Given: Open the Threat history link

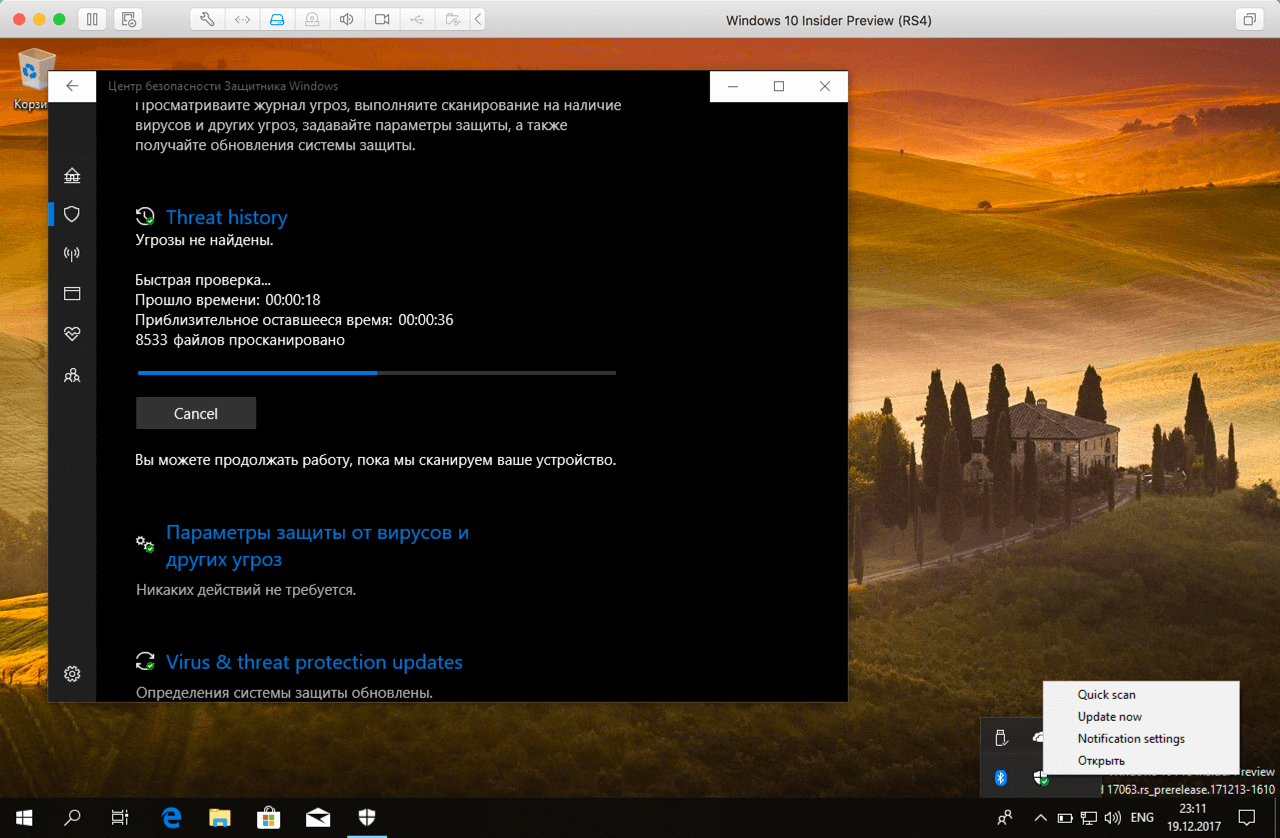Looking at the screenshot, I should (226, 217).
